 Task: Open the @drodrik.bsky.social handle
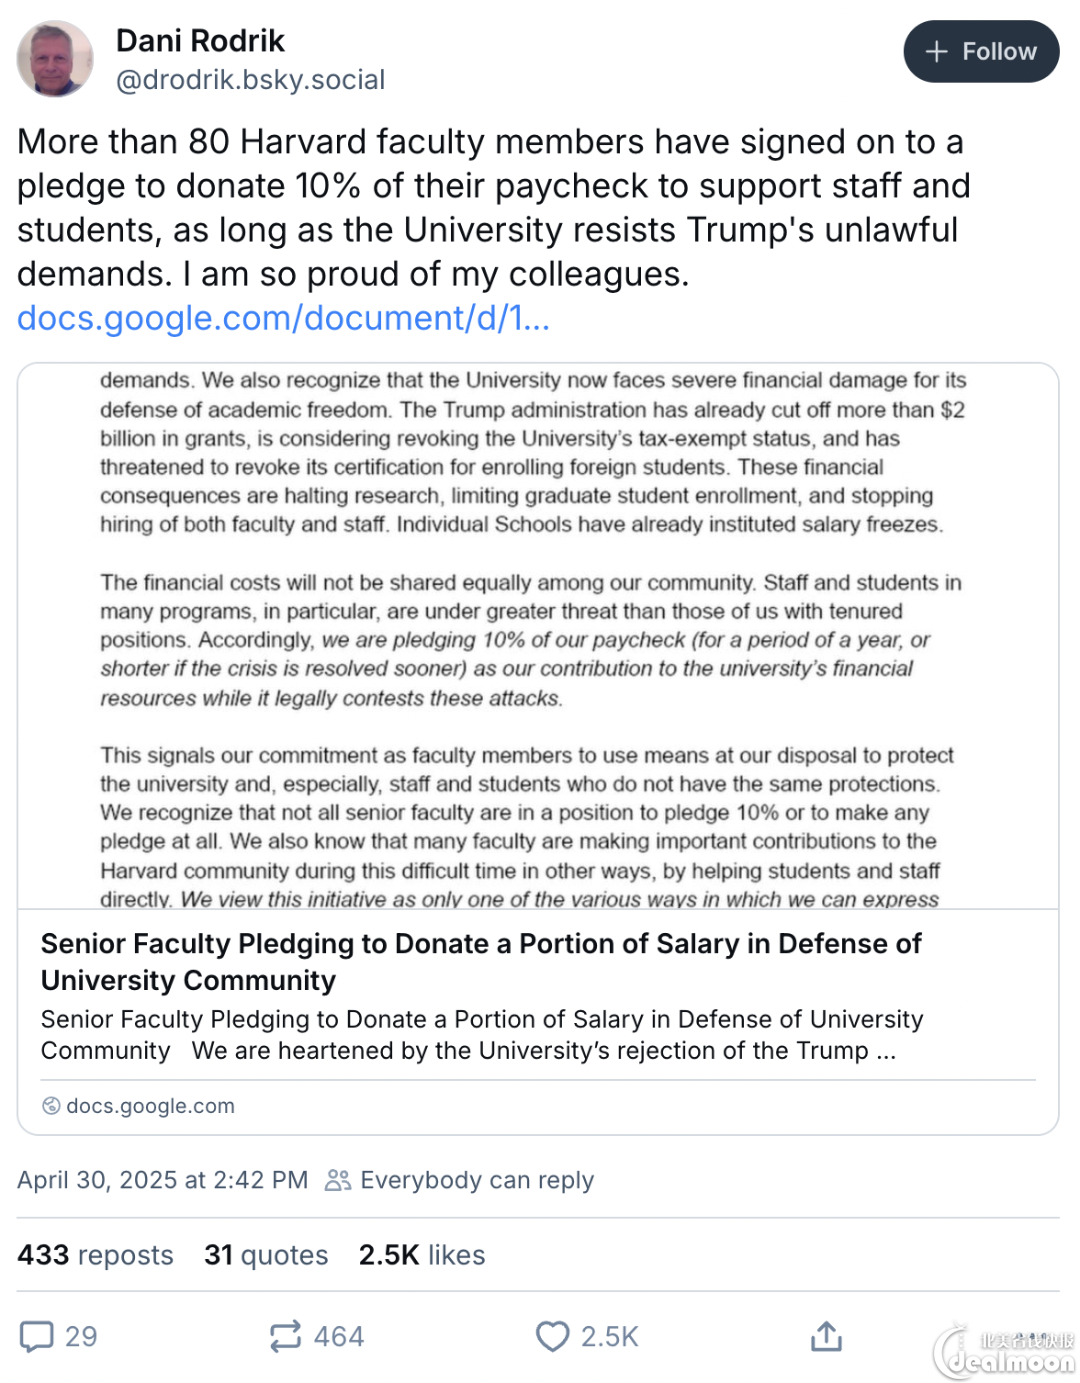pos(250,80)
